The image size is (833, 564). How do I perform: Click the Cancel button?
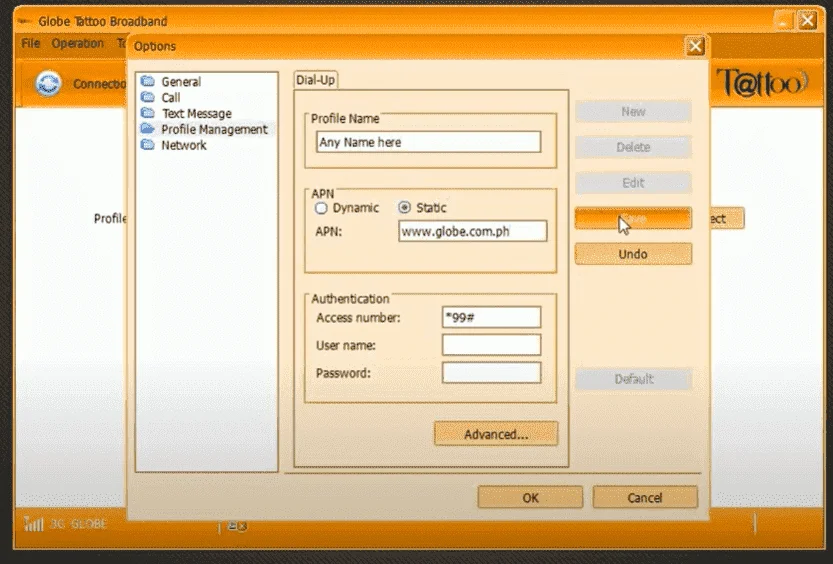645,498
